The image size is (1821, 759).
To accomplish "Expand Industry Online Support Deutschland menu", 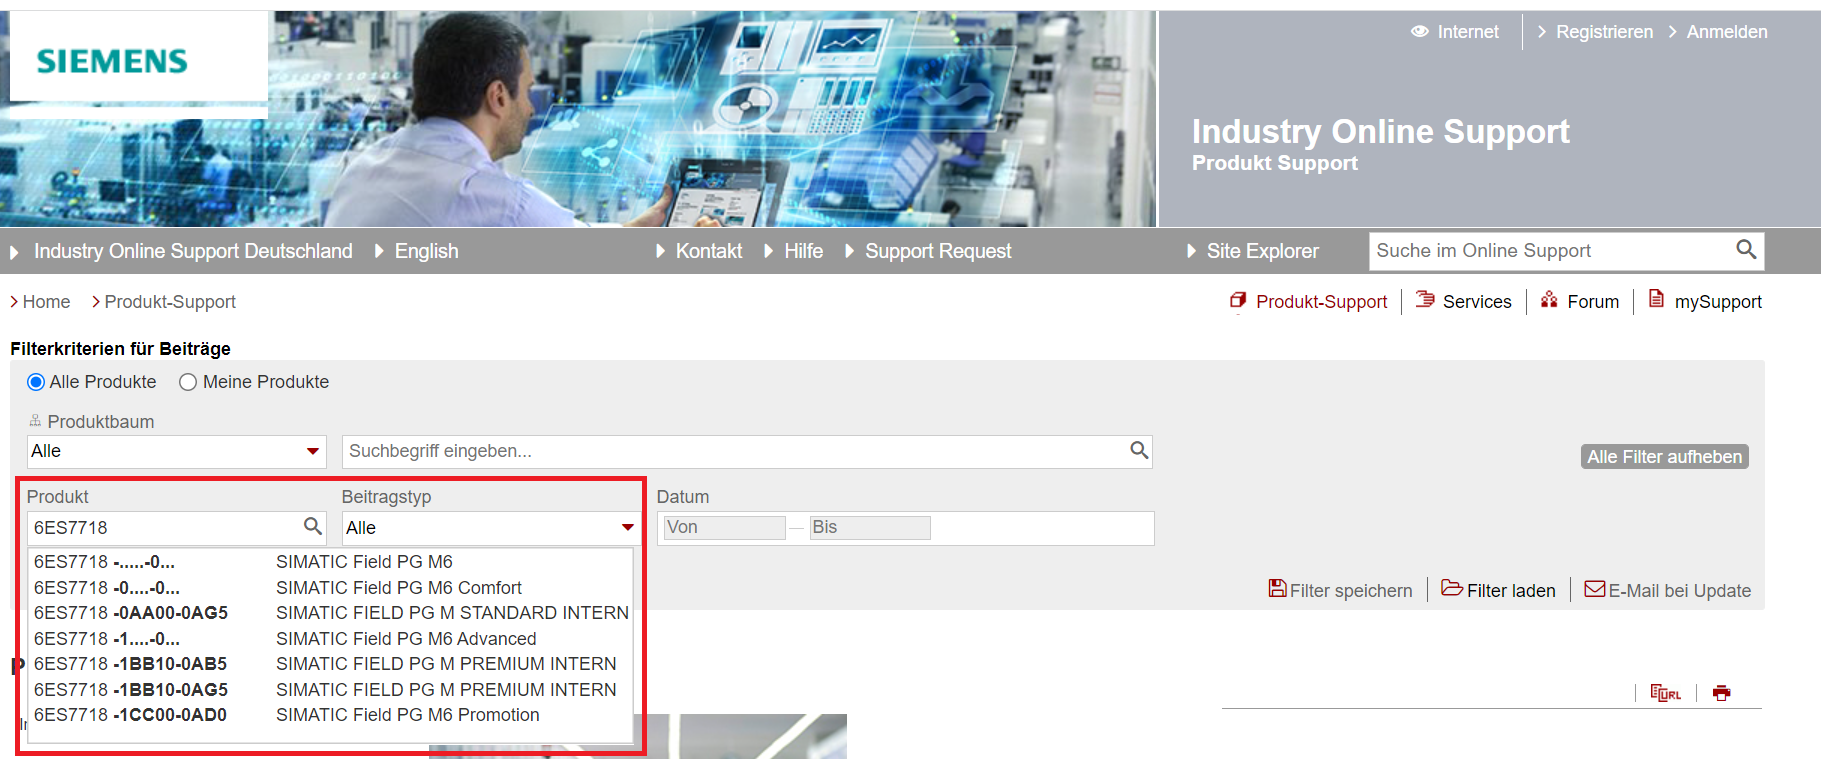I will [193, 251].
